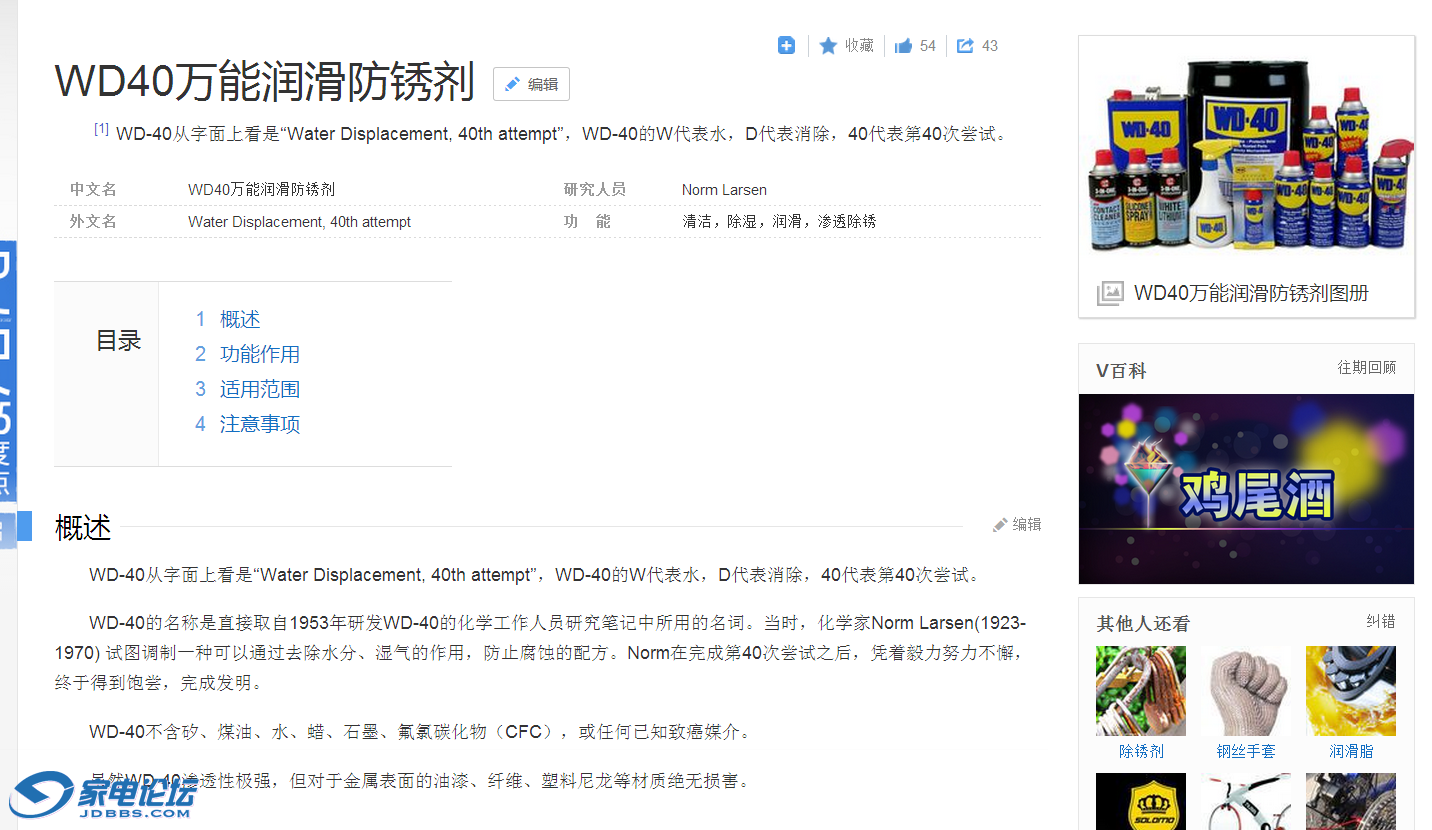Viewport: 1432px width, 830px height.
Task: Navigate to 注意事项 section
Action: pyautogui.click(x=260, y=424)
